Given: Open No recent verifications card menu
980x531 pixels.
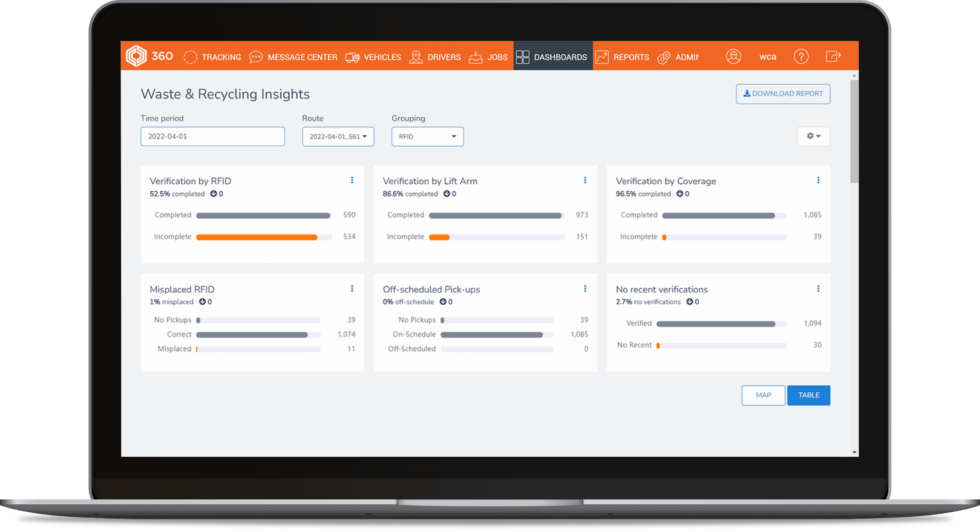Looking at the screenshot, I should coord(818,289).
